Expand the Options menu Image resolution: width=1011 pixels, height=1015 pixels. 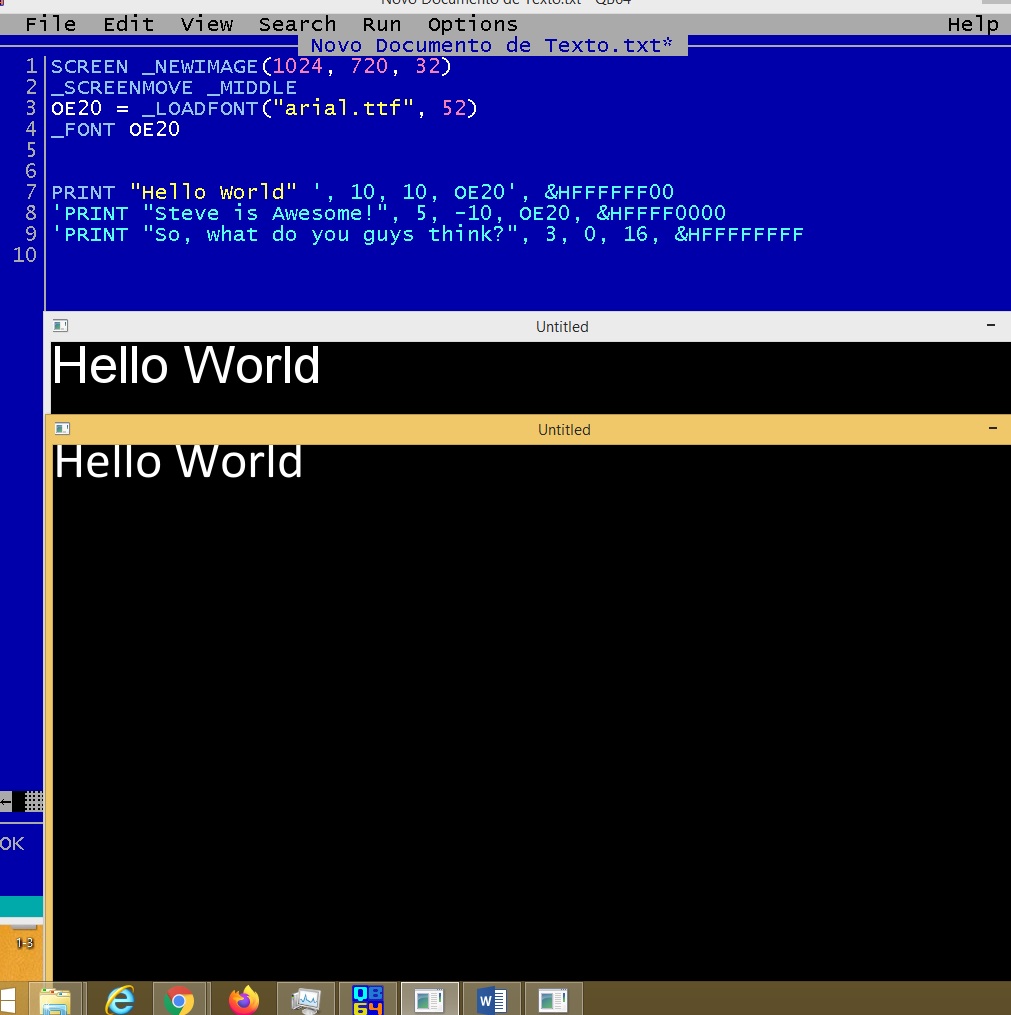point(472,24)
